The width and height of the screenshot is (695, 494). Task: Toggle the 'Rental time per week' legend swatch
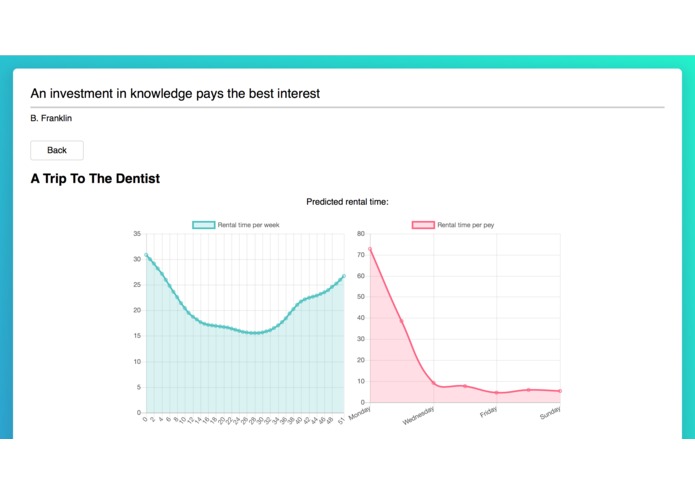tap(203, 225)
